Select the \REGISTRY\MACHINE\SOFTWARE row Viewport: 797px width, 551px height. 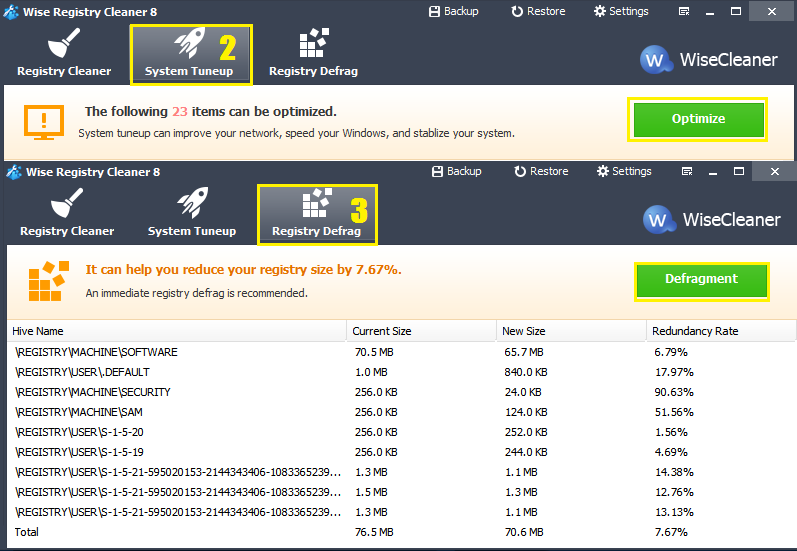coord(402,352)
